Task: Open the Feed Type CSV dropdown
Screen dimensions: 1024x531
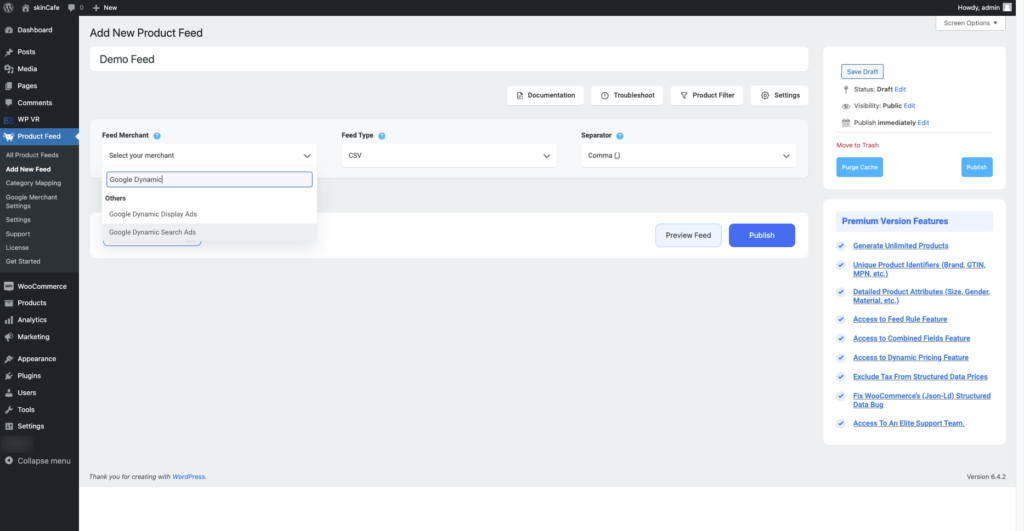Action: [x=449, y=155]
